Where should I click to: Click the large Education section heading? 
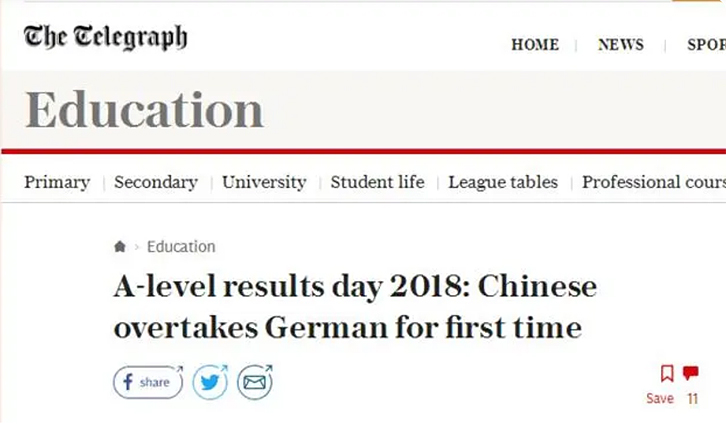144,110
